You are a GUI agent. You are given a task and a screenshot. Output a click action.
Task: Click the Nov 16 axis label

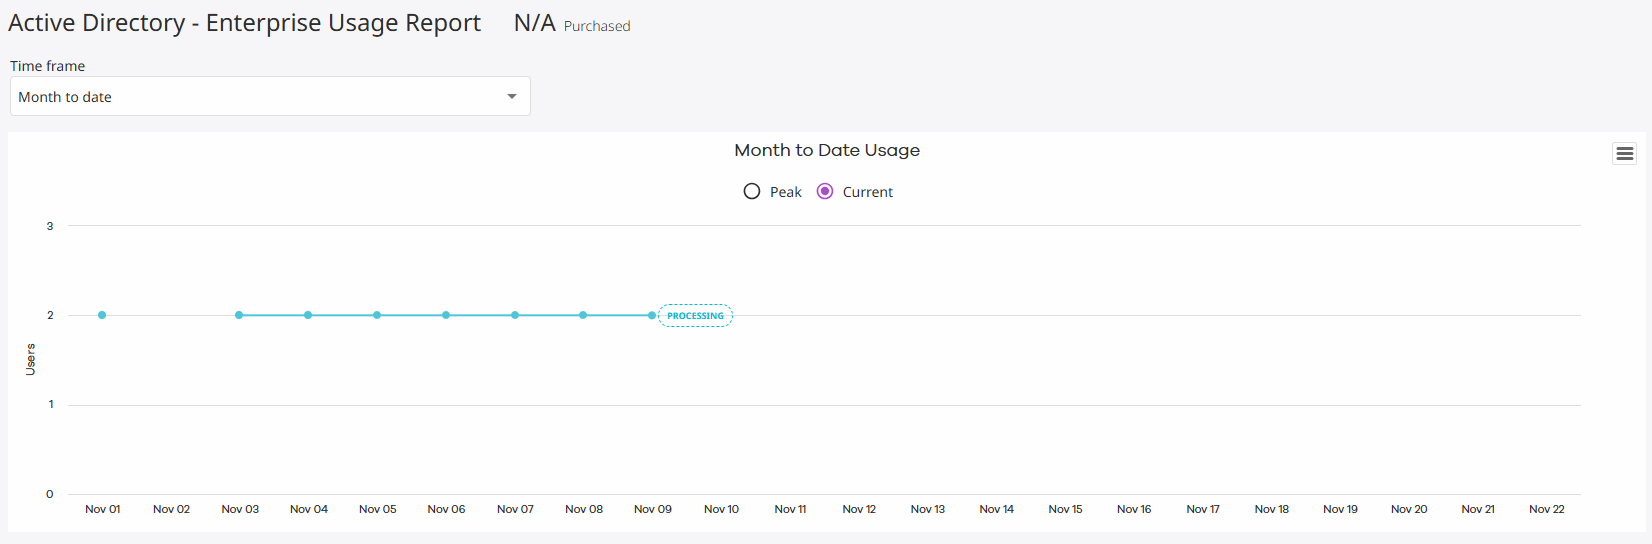click(1134, 509)
